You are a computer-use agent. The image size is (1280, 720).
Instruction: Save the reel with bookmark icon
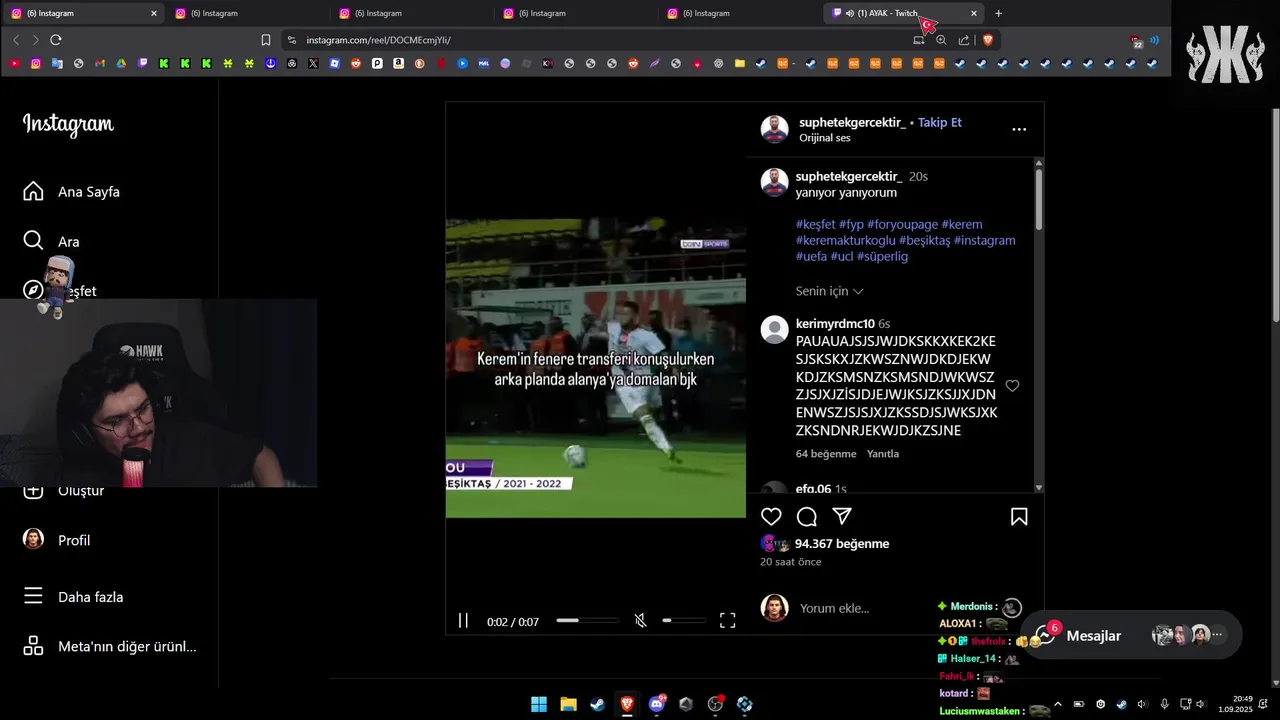(1019, 517)
